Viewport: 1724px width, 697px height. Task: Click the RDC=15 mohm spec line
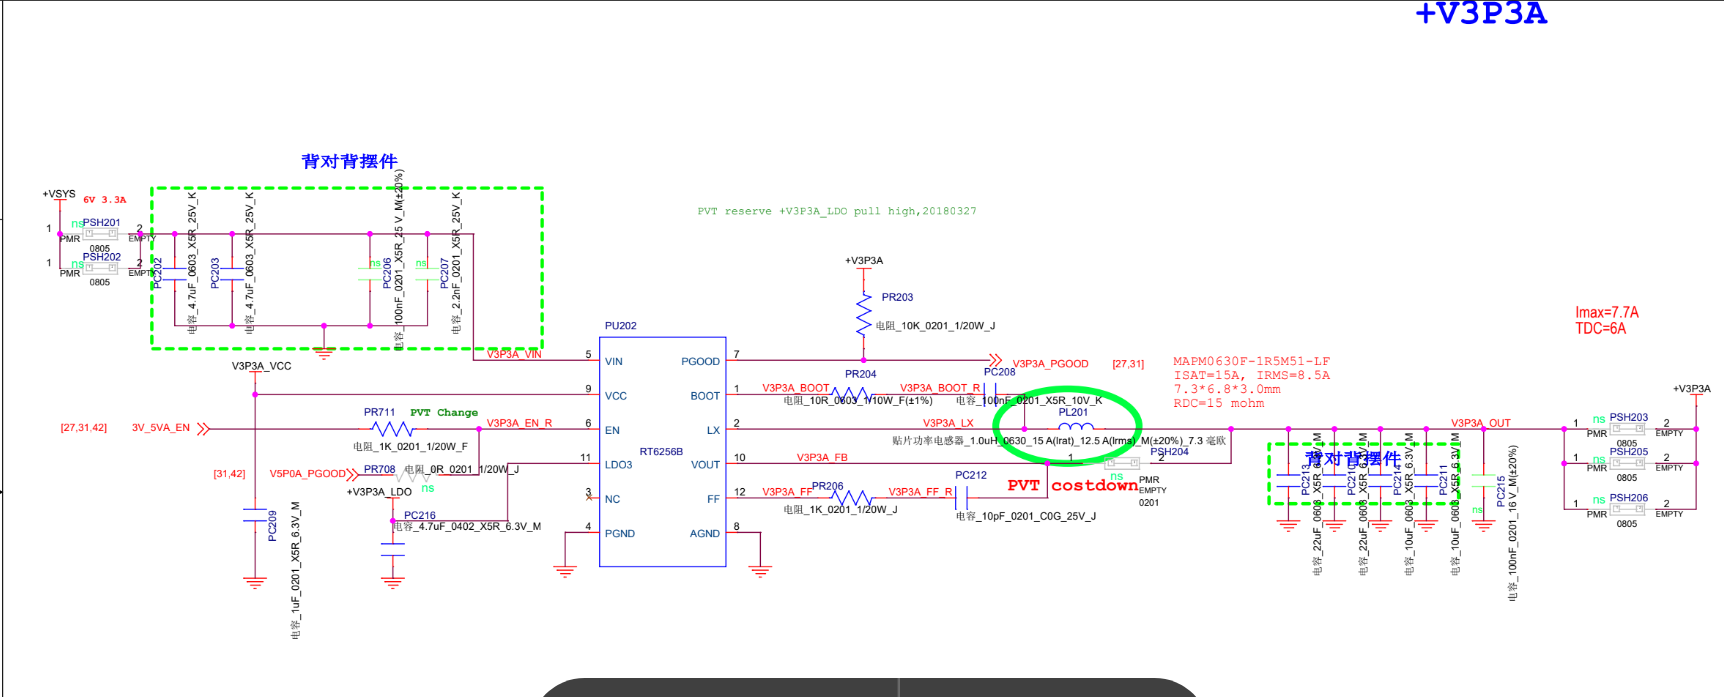tap(1219, 403)
